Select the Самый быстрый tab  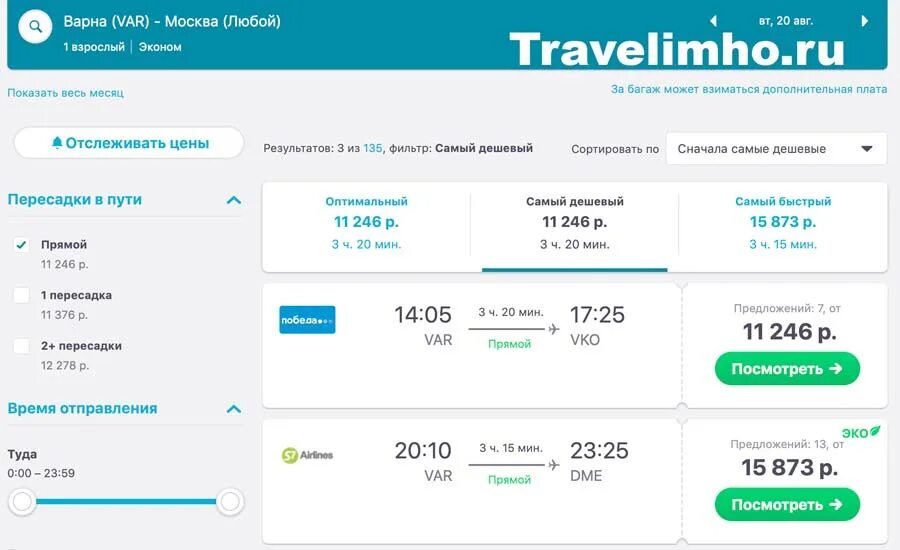click(x=783, y=223)
